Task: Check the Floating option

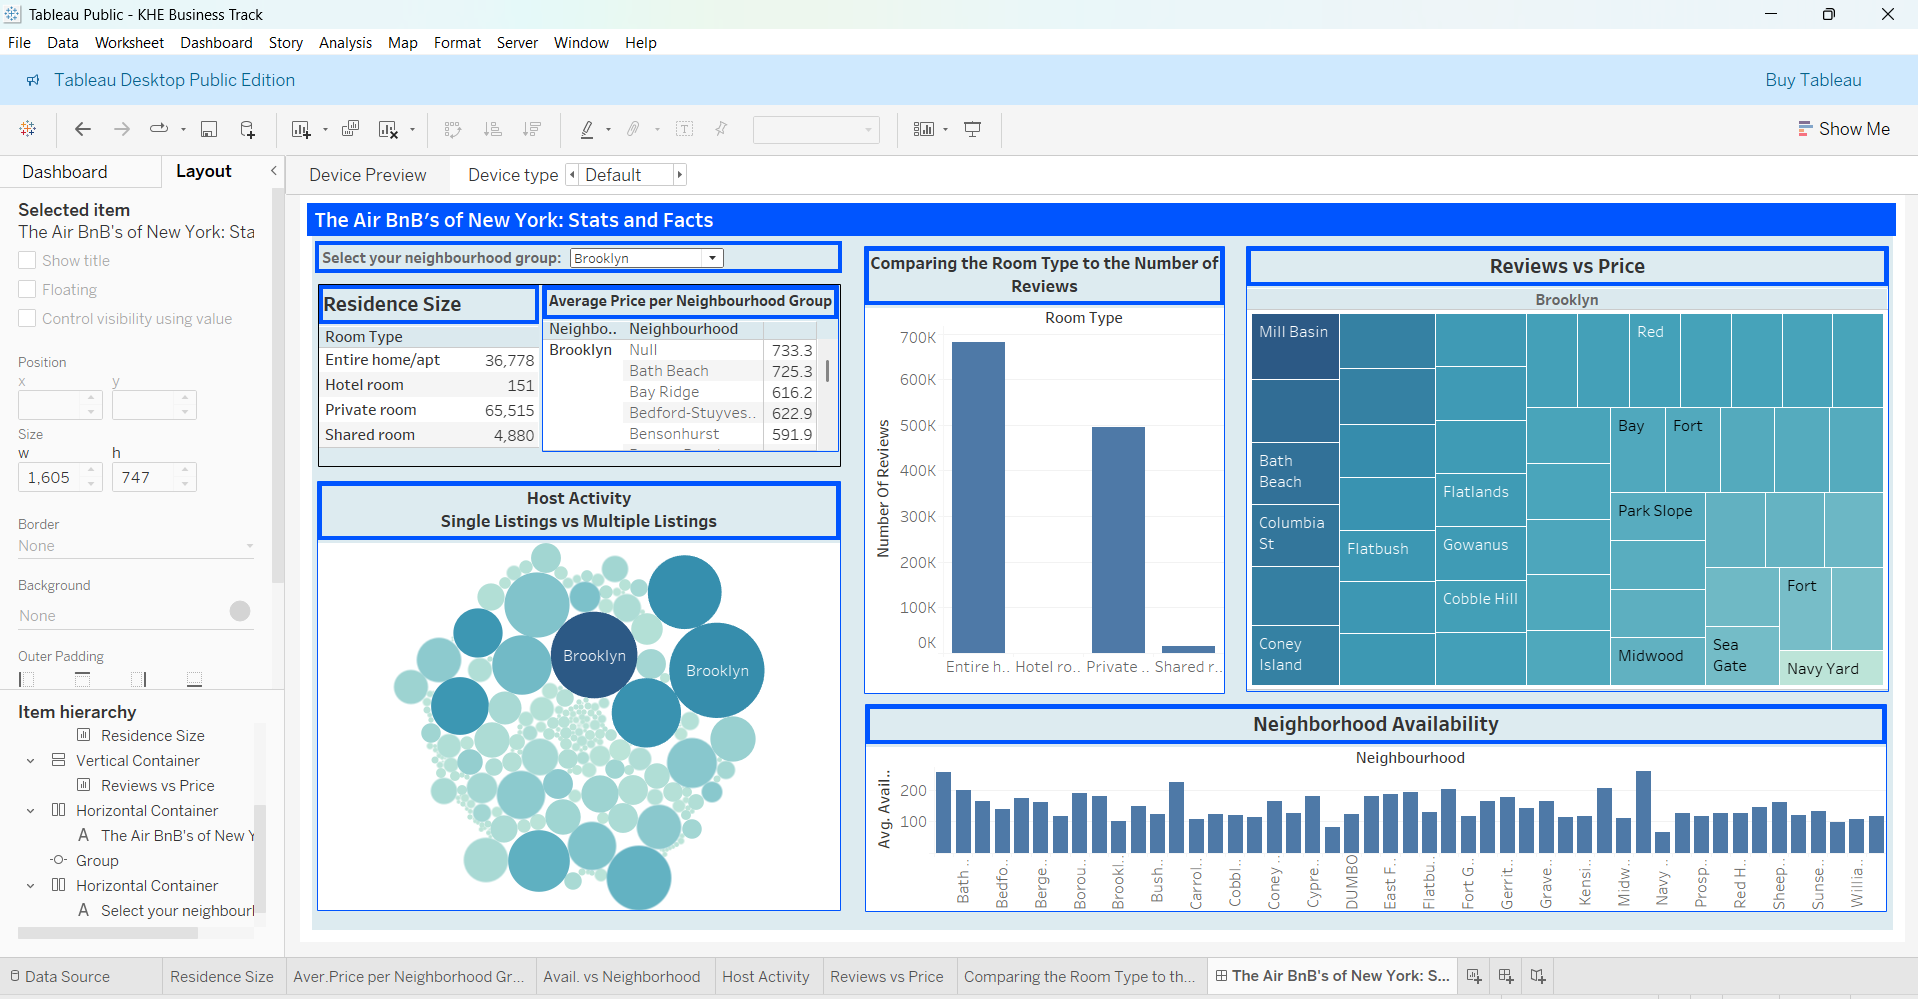Action: pyautogui.click(x=27, y=289)
